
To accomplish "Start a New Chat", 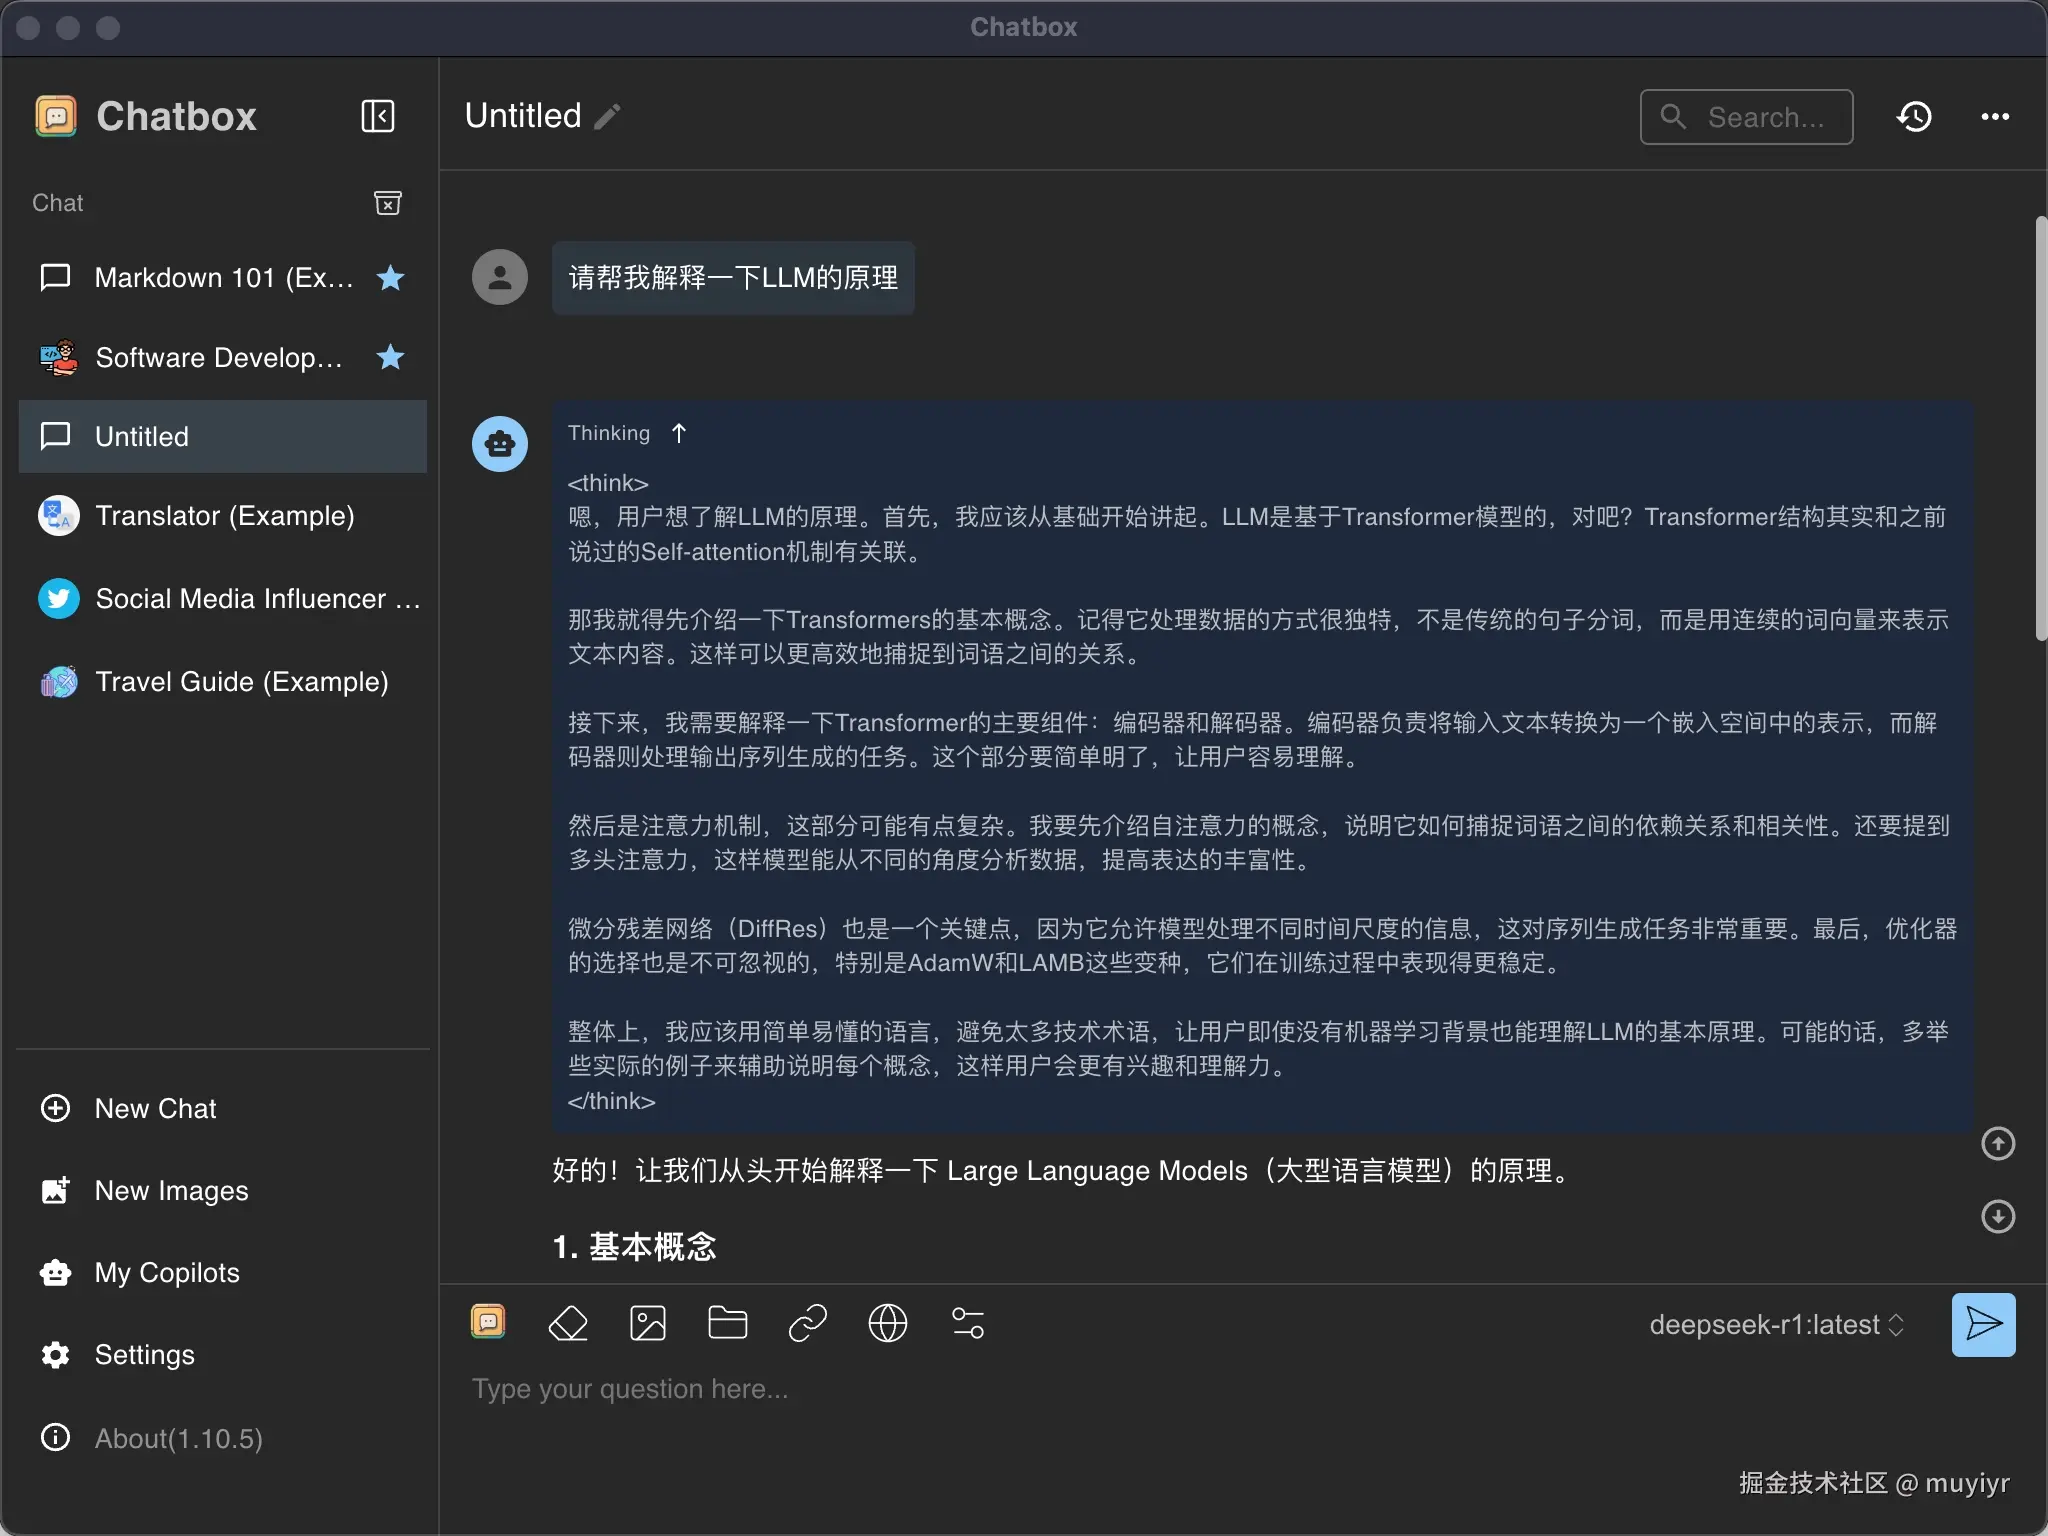I will tap(155, 1108).
